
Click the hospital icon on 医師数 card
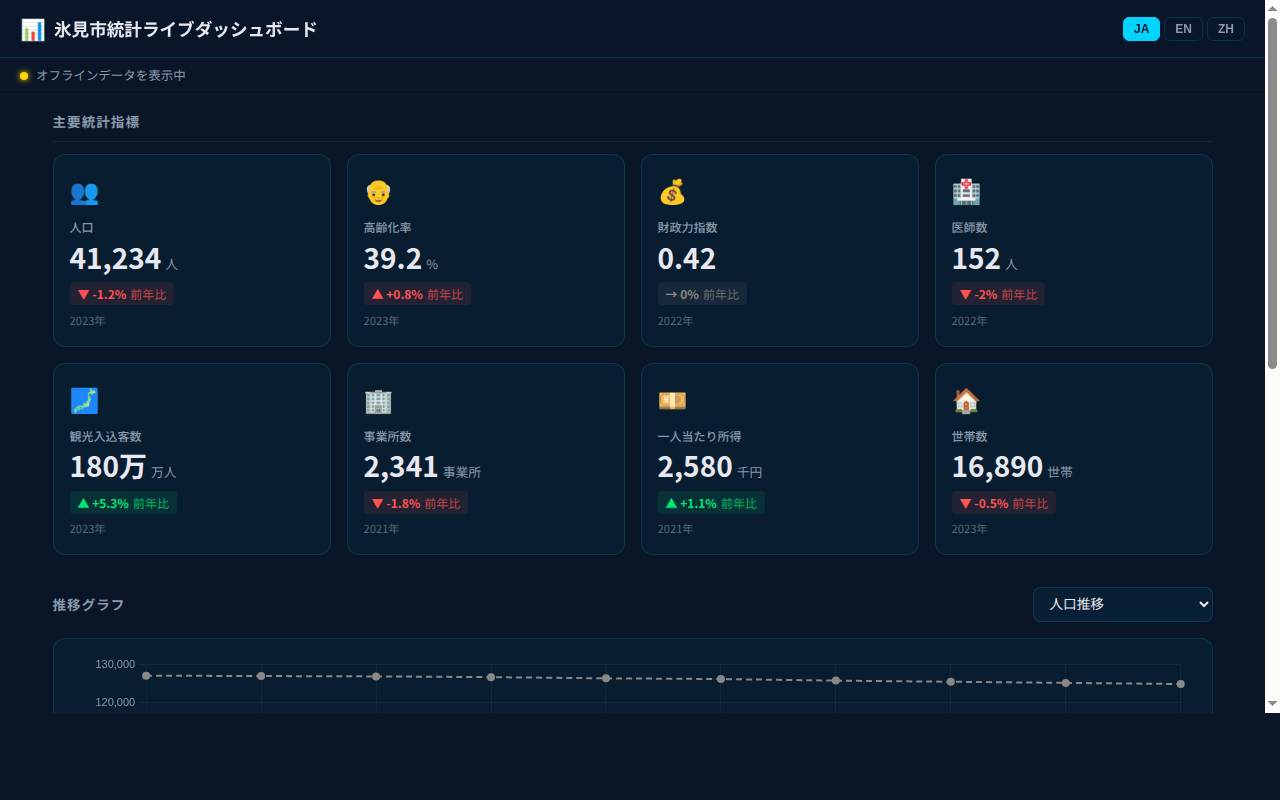click(966, 192)
